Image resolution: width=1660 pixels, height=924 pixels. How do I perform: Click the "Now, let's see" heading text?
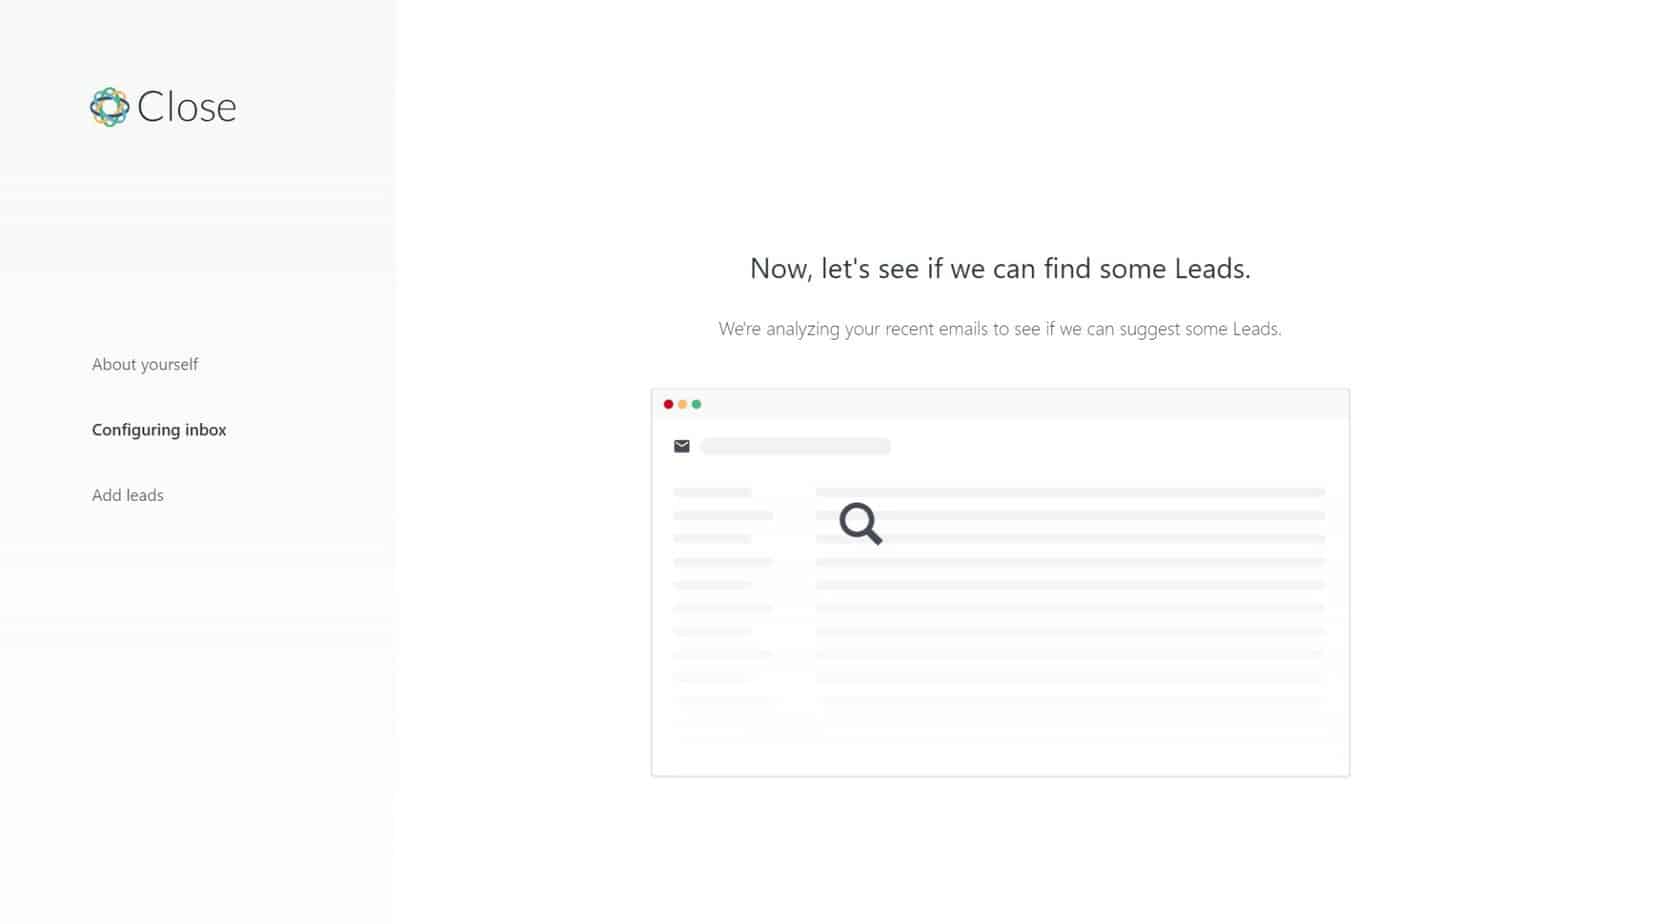click(x=1000, y=268)
